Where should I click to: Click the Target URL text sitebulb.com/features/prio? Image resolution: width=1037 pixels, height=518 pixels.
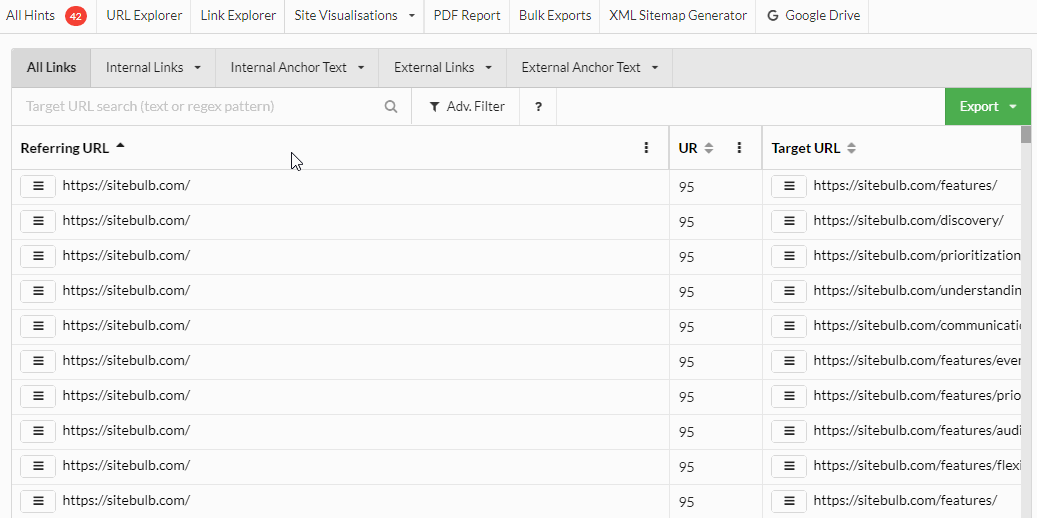pos(917,396)
